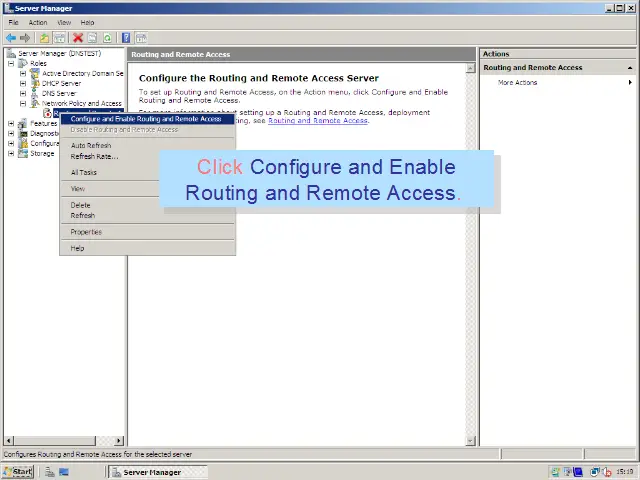Click the blue Help toolbar icon
The width and height of the screenshot is (640, 480).
pyautogui.click(x=126, y=38)
